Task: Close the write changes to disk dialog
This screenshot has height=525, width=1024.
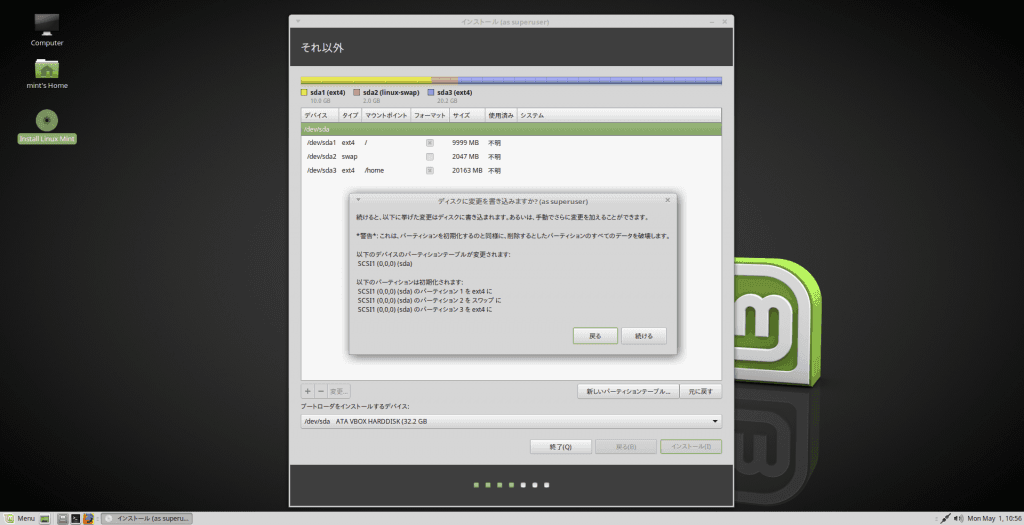Action: [667, 200]
